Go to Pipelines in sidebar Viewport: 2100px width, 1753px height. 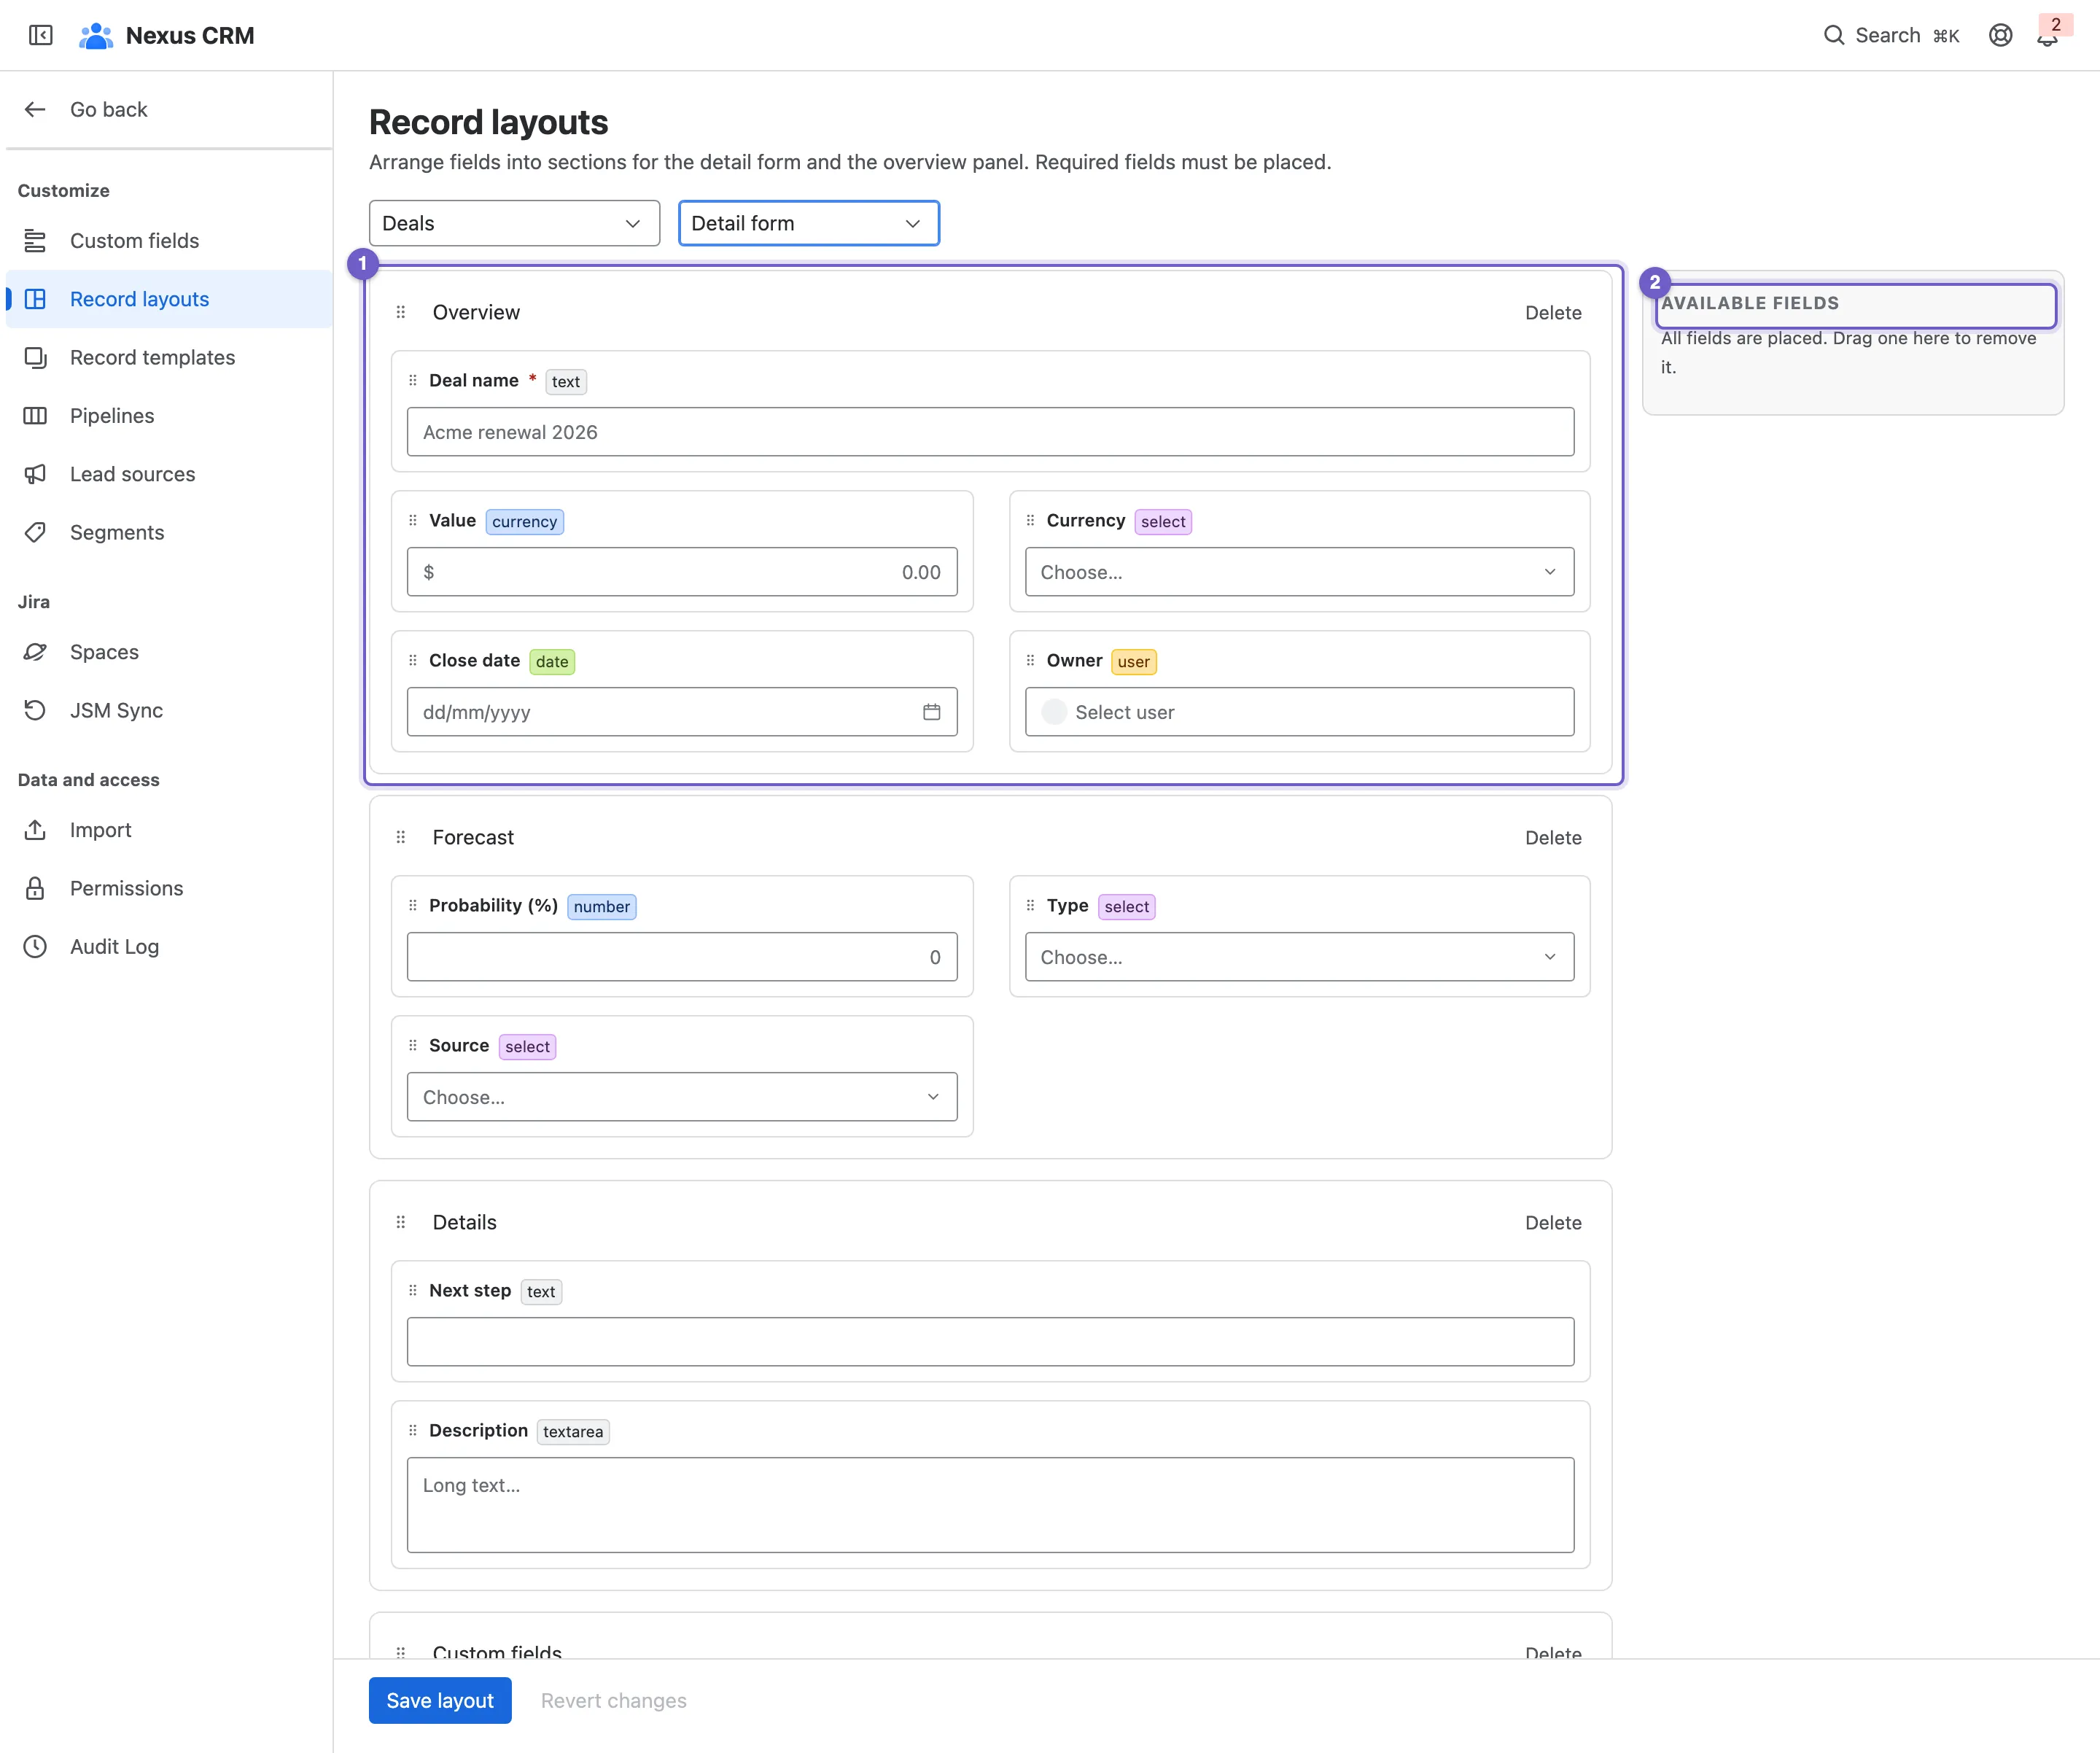169,416
